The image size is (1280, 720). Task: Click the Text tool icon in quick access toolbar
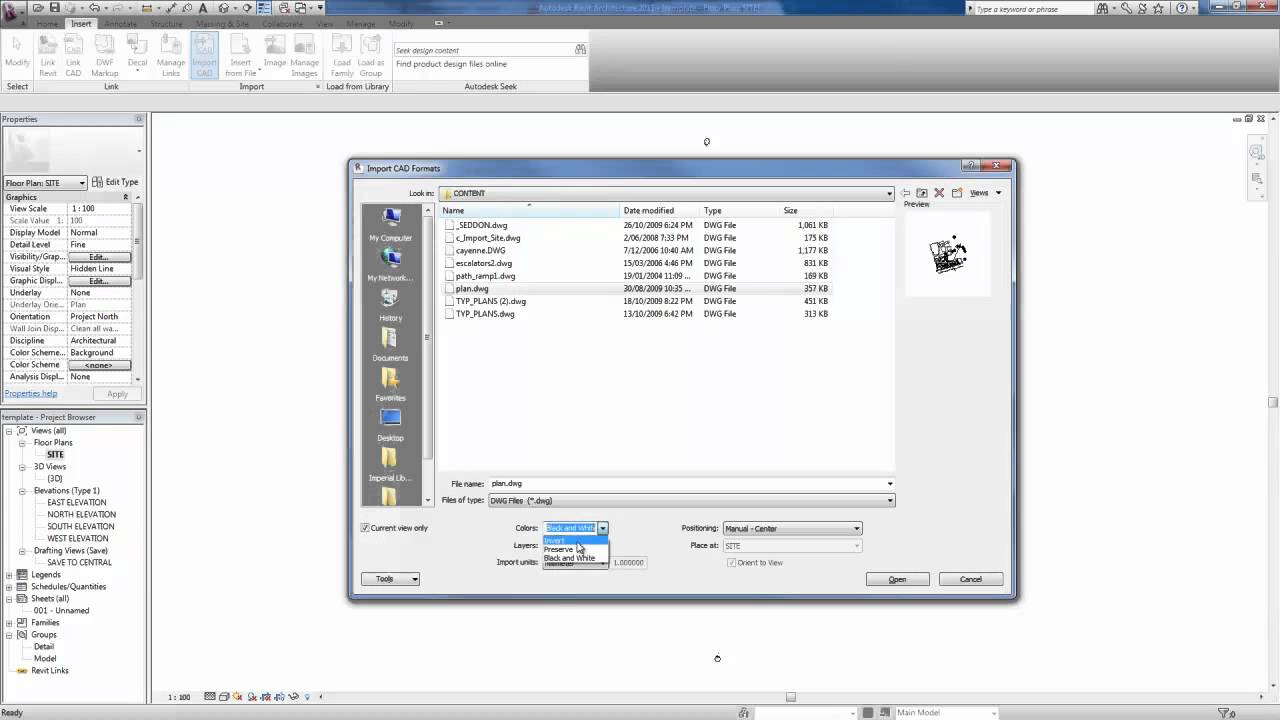tap(203, 8)
